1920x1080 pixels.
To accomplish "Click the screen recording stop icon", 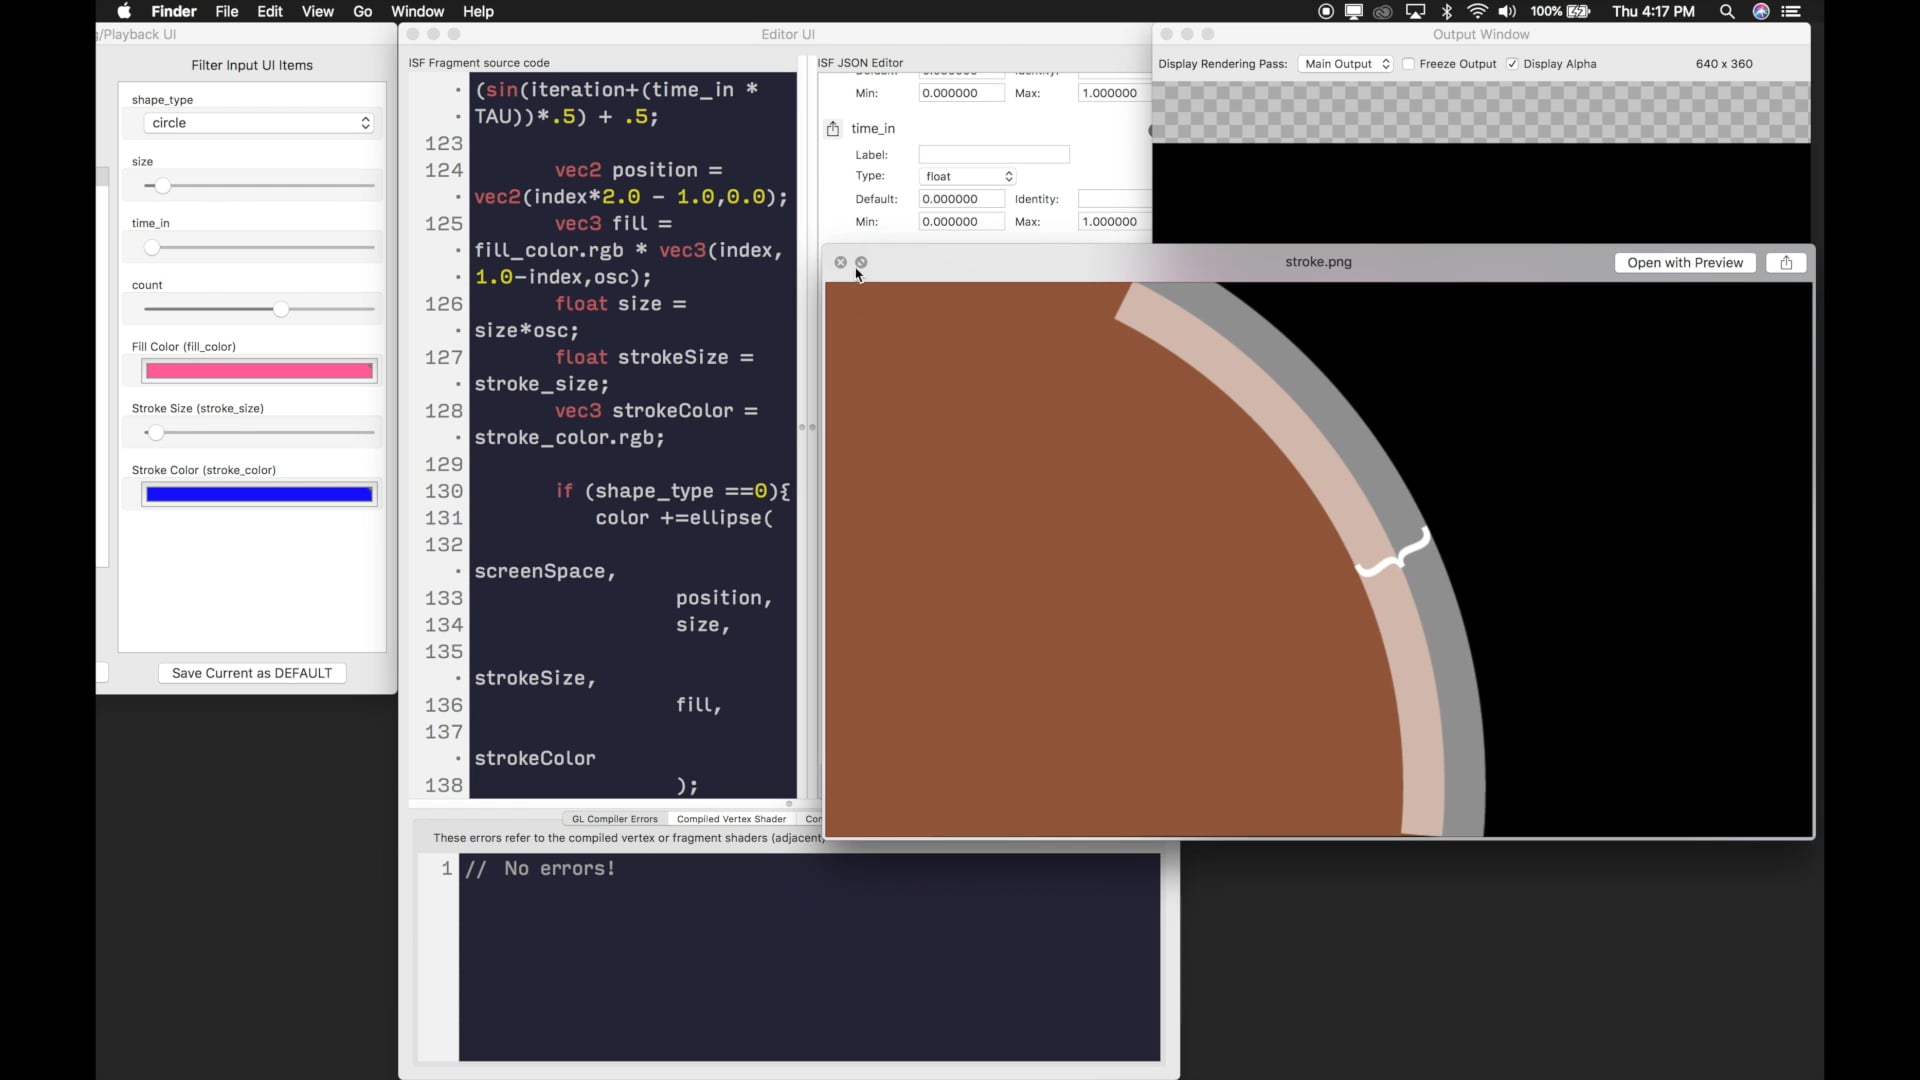I will [x=1326, y=12].
